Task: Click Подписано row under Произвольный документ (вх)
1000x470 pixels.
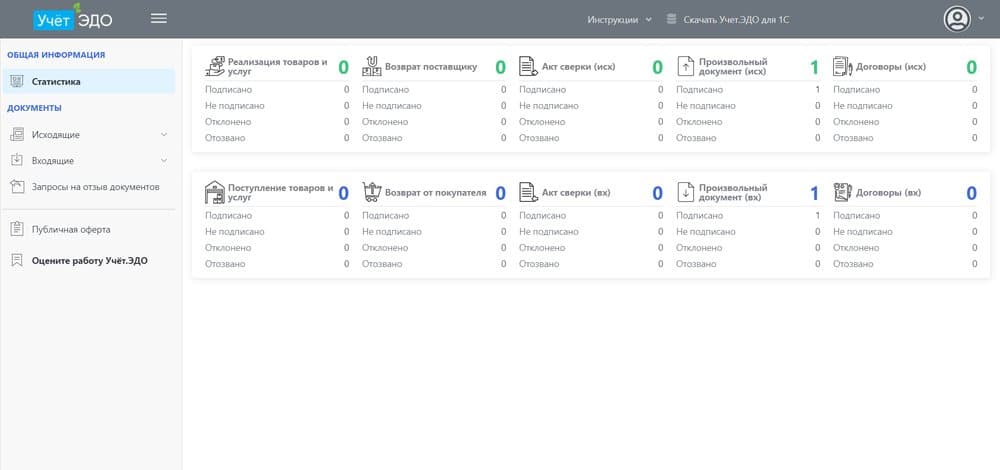Action: click(748, 216)
